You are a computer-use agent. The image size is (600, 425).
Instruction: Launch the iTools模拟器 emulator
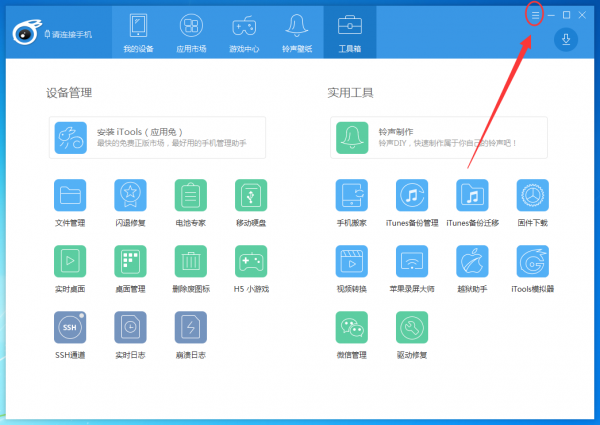533,261
